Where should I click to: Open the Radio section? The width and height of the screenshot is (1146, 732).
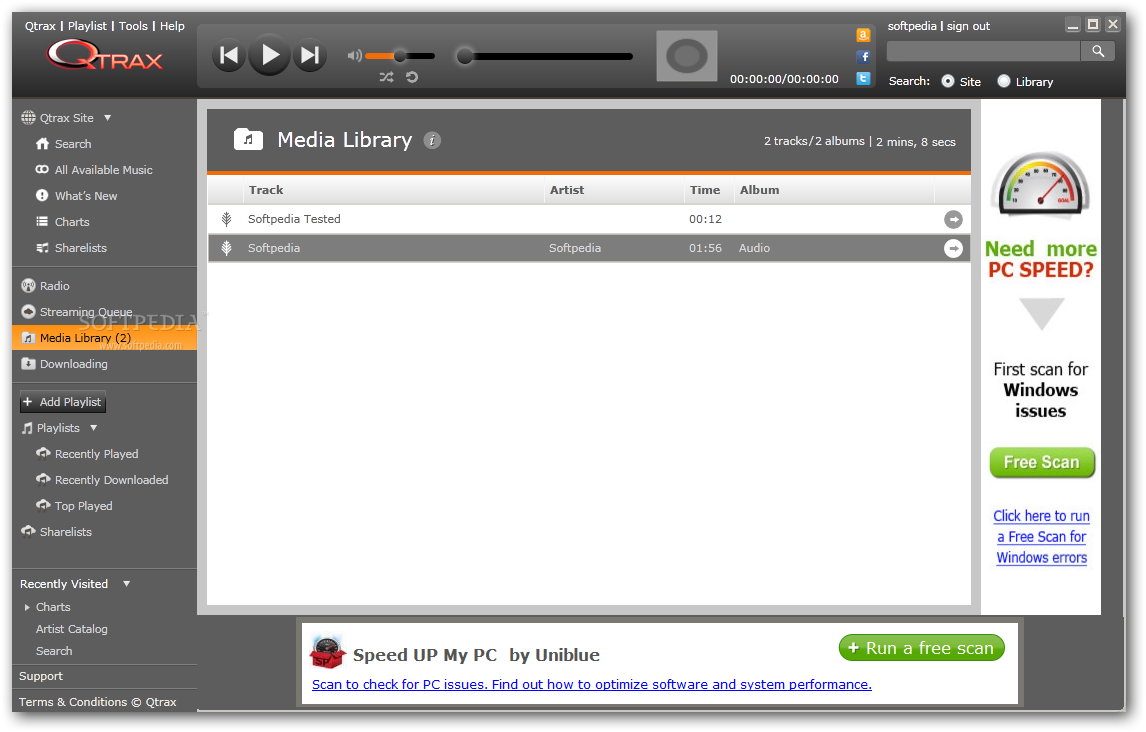(55, 286)
